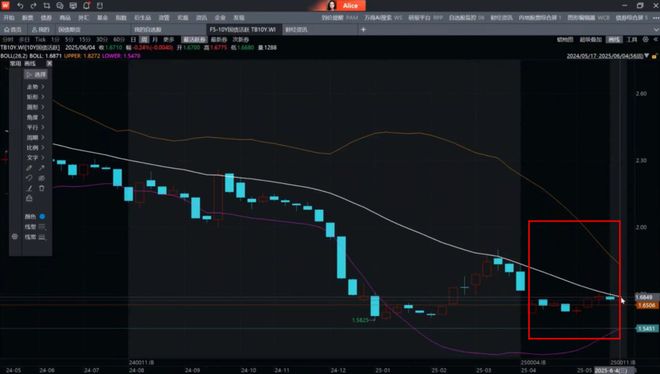This screenshot has width=660, height=374.
Task: Select the 最新券 bond button
Action: coord(219,40)
